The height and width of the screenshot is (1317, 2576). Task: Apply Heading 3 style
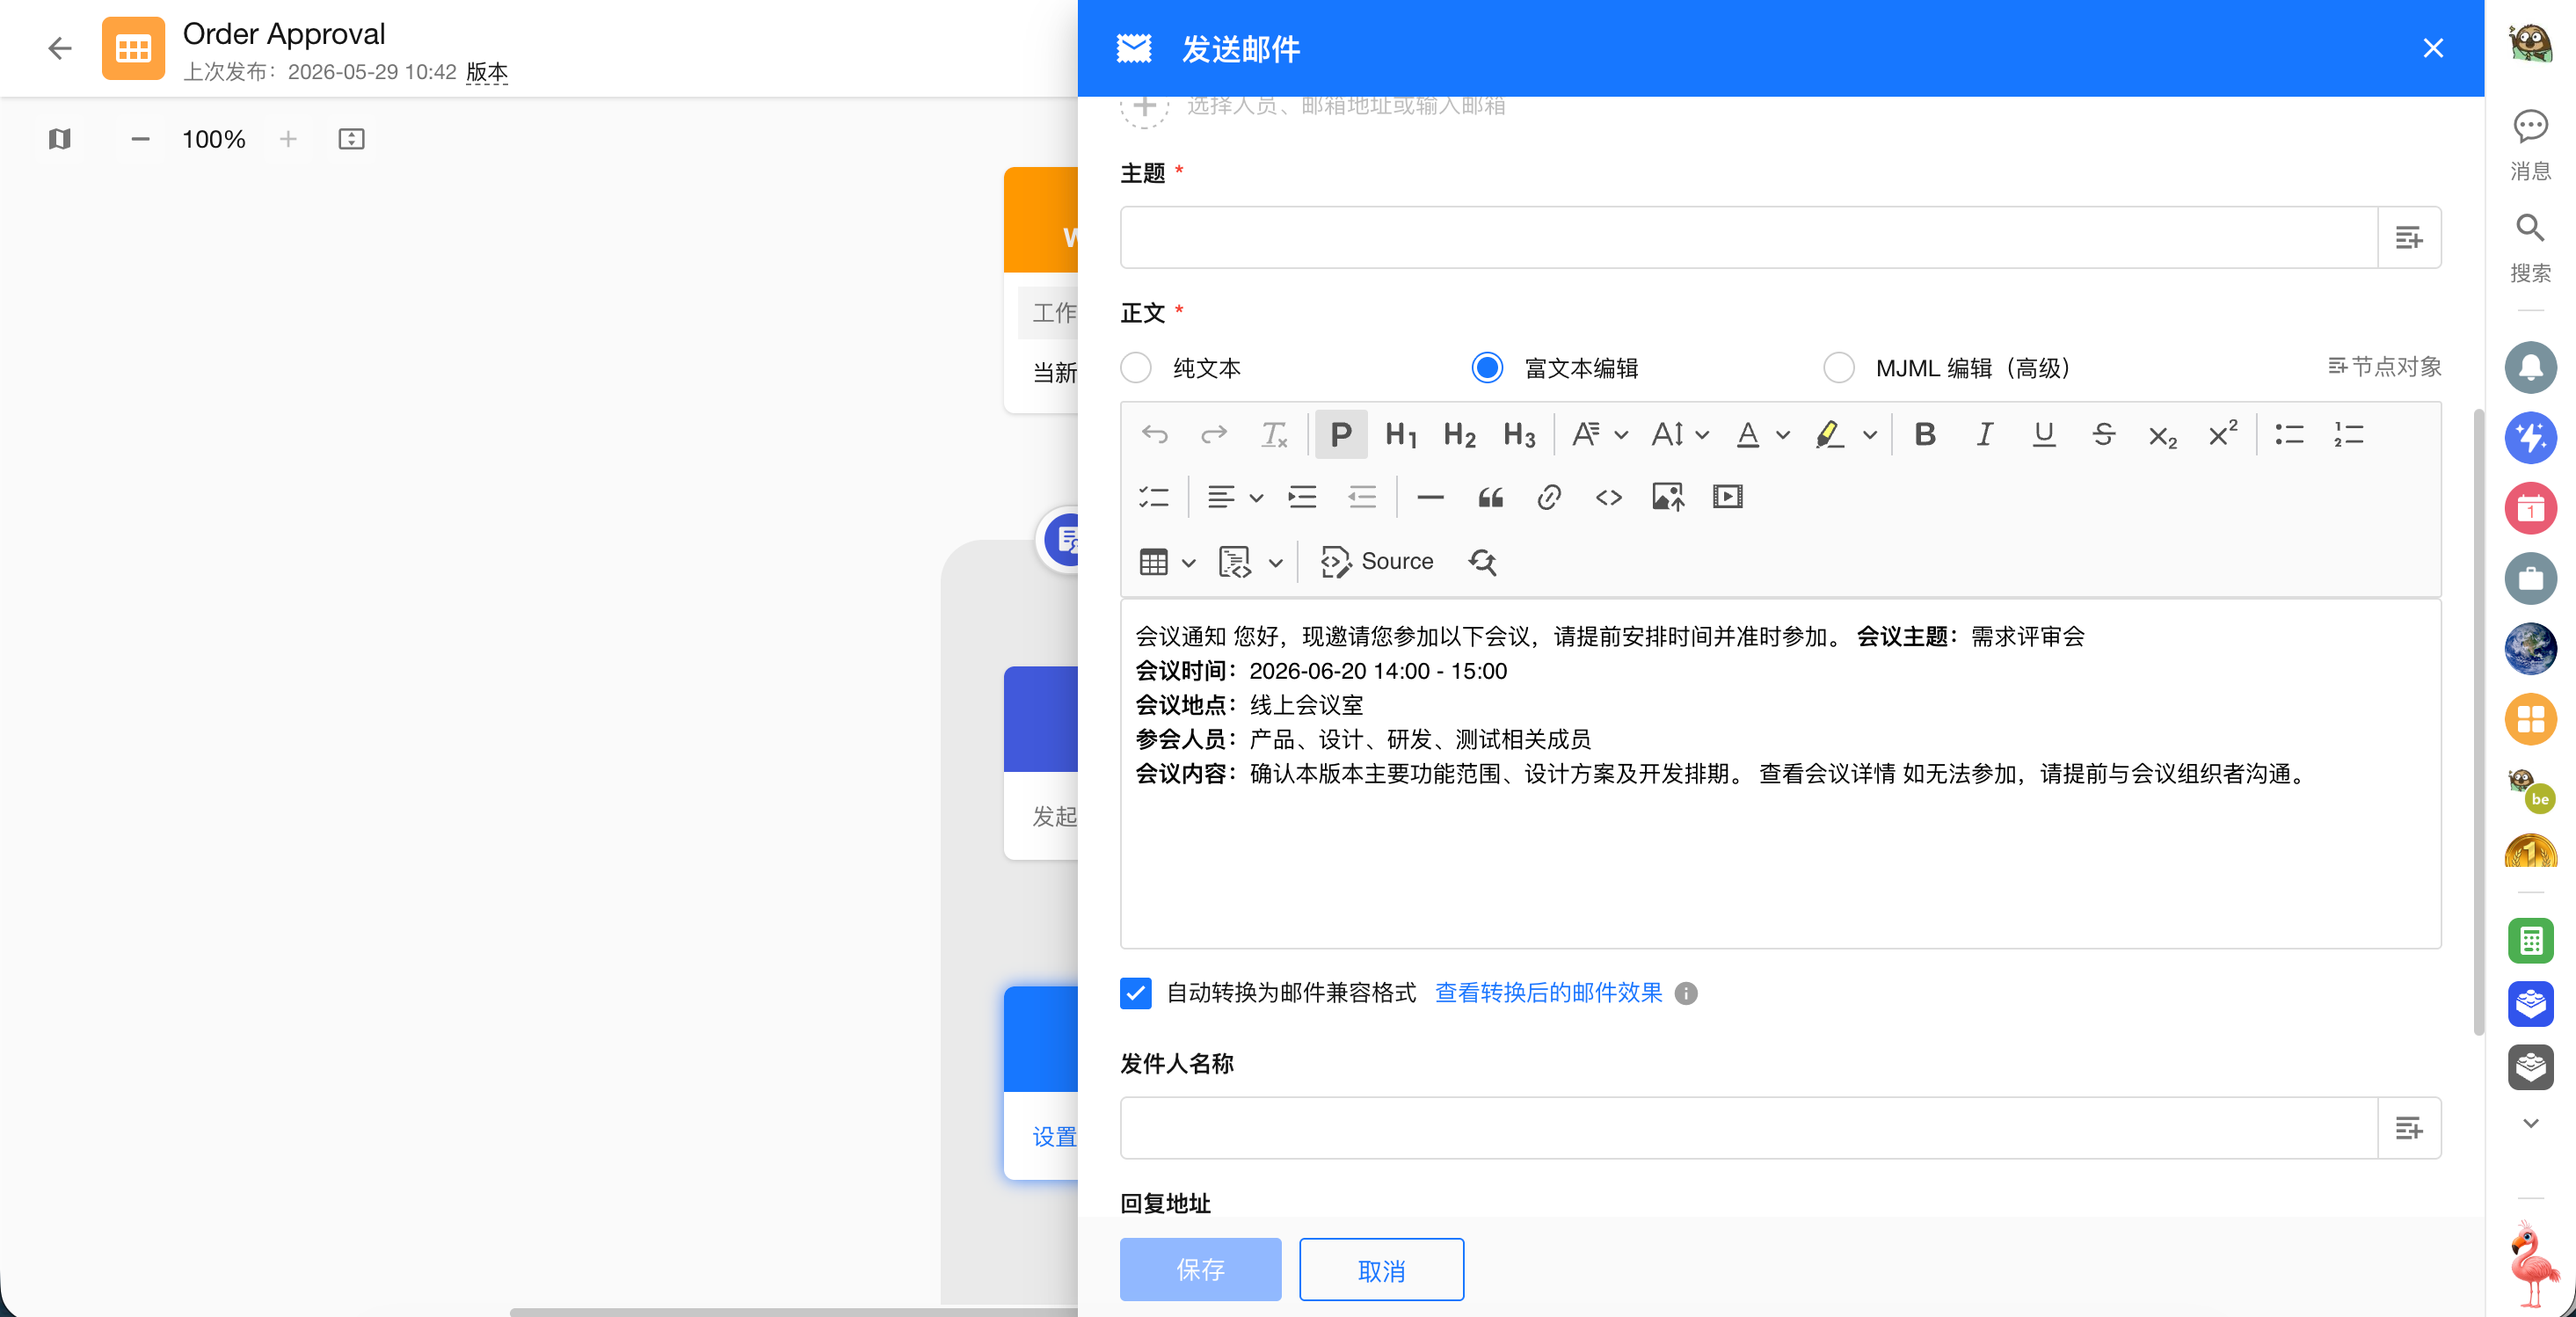click(x=1519, y=435)
